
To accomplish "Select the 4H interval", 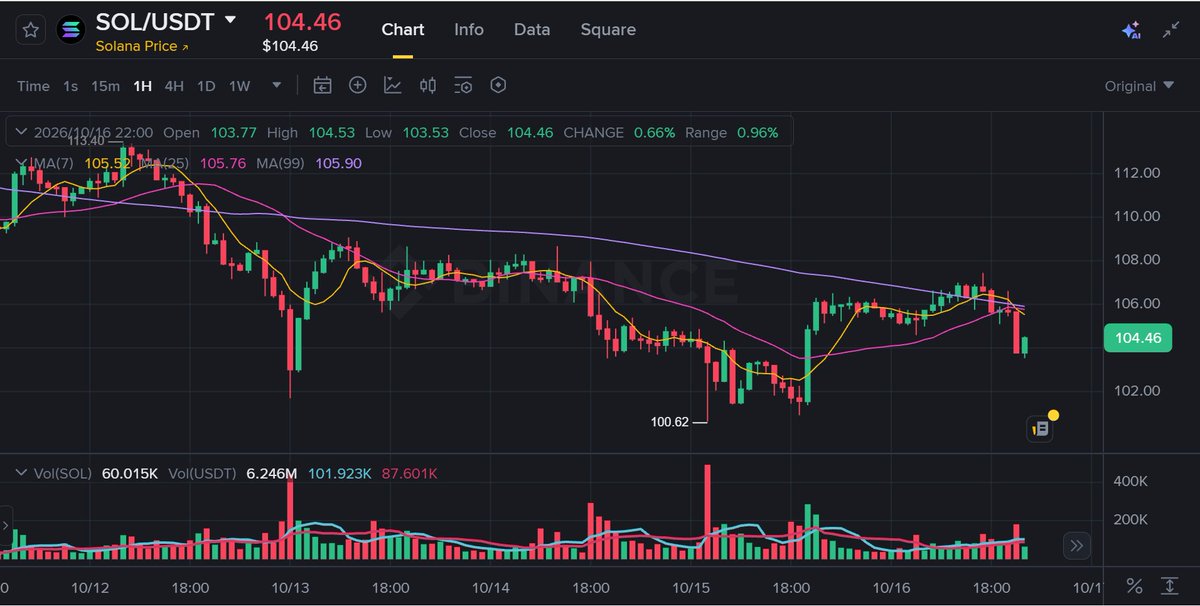I will 174,86.
